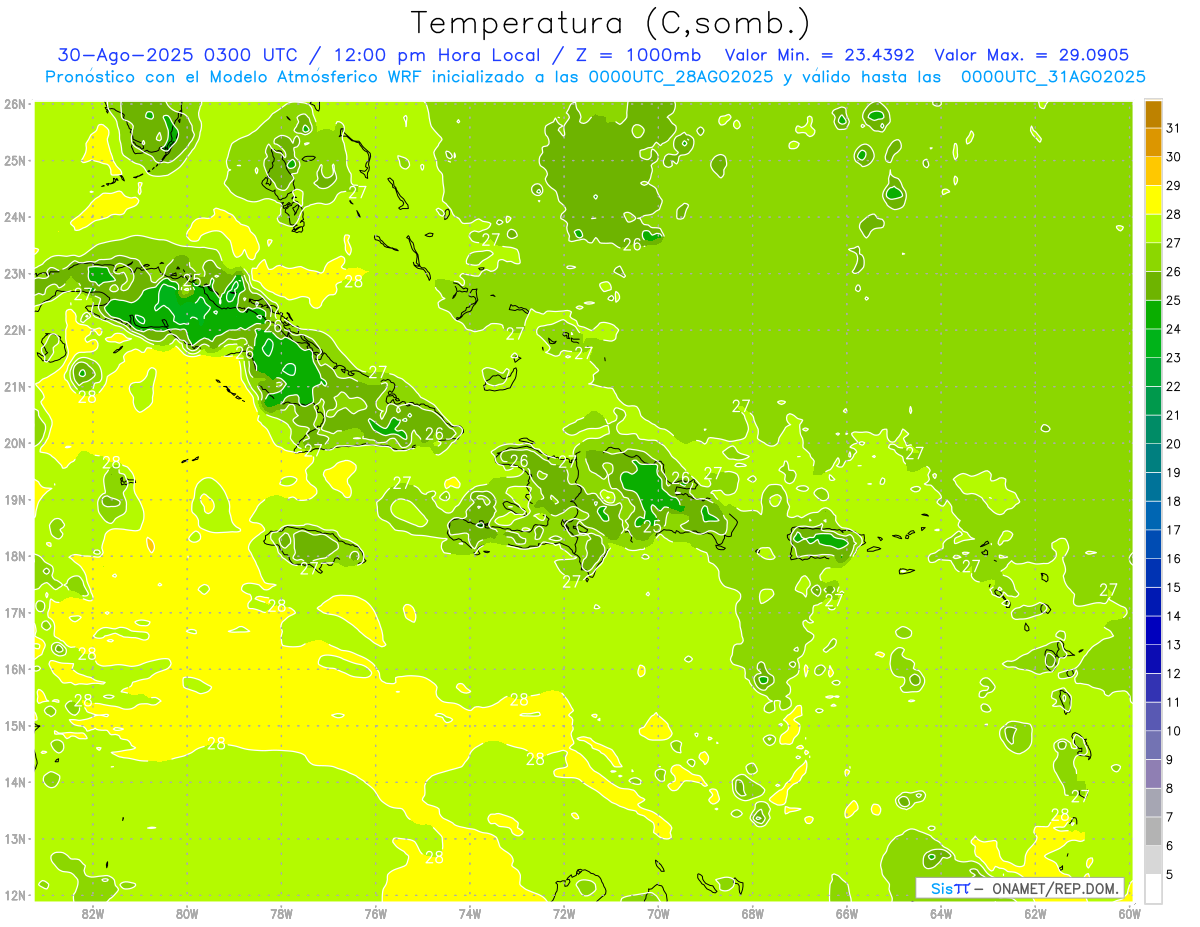Click the '72W' longitude axis label
This screenshot has width=1200, height=927.
564,913
